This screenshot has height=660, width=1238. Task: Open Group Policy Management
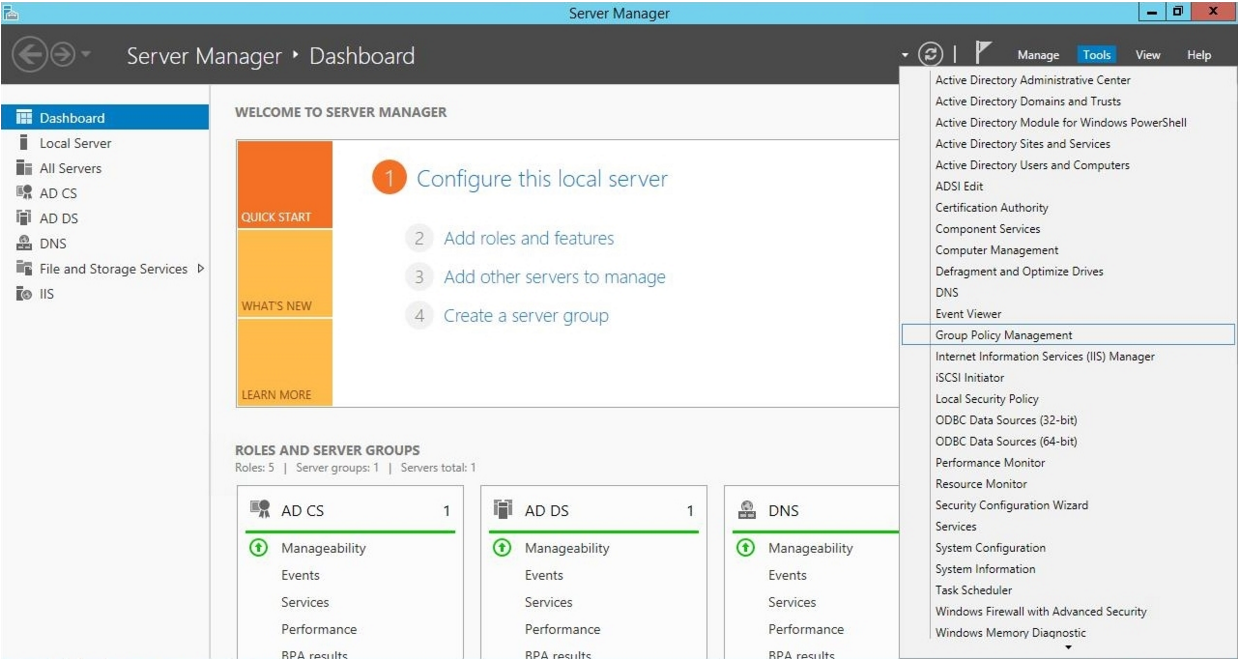(1067, 335)
